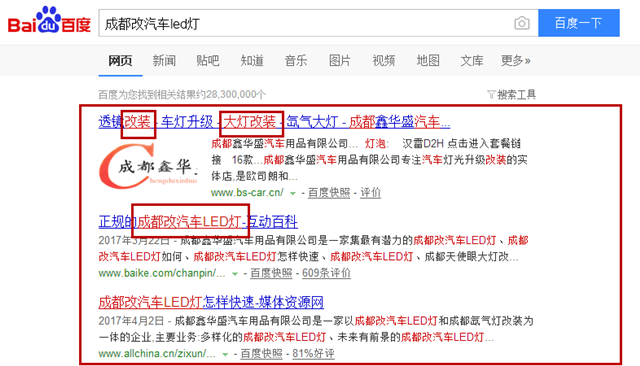Open the 609条评价 reviews link

(326, 273)
